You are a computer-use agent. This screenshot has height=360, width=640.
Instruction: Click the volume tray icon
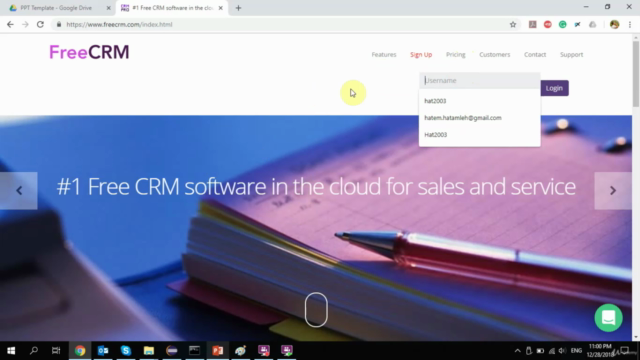pos(562,351)
